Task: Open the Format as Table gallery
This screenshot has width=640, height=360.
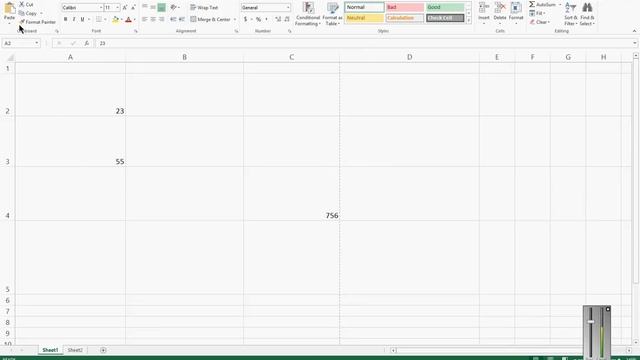Action: pyautogui.click(x=332, y=14)
